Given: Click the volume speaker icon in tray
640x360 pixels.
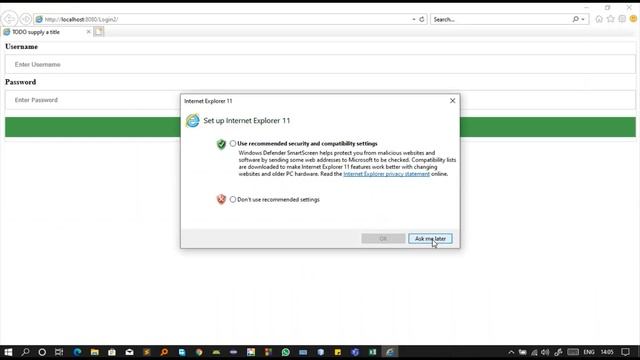Looking at the screenshot, I should [545, 352].
